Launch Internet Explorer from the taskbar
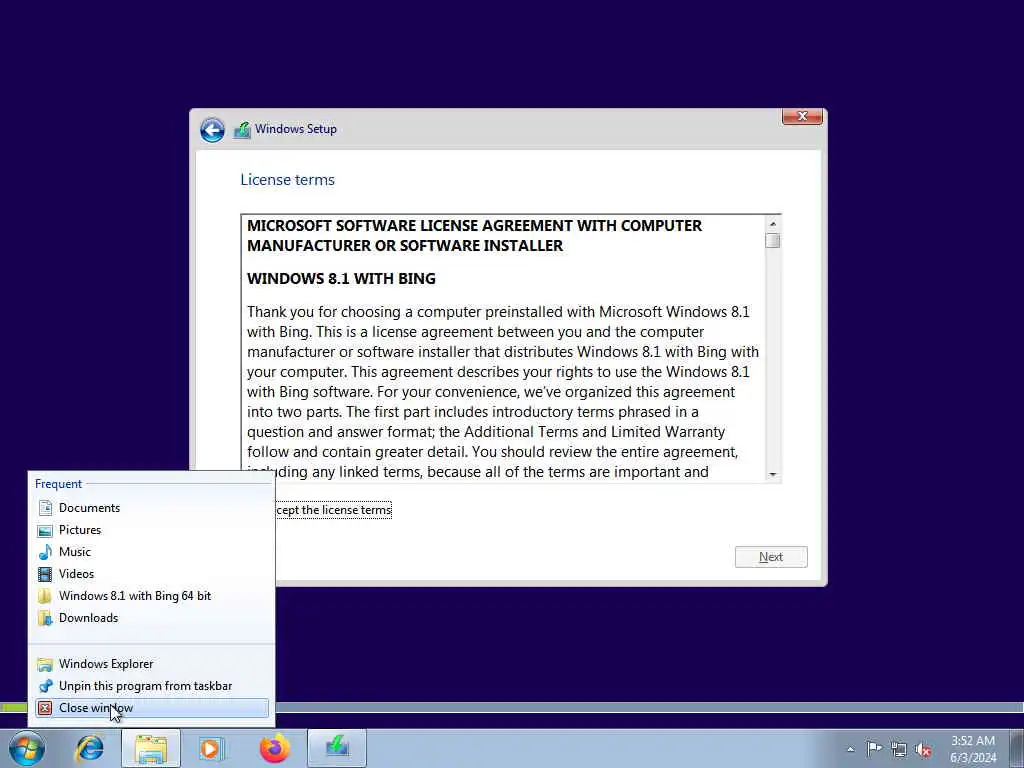1024x768 pixels. pos(89,748)
